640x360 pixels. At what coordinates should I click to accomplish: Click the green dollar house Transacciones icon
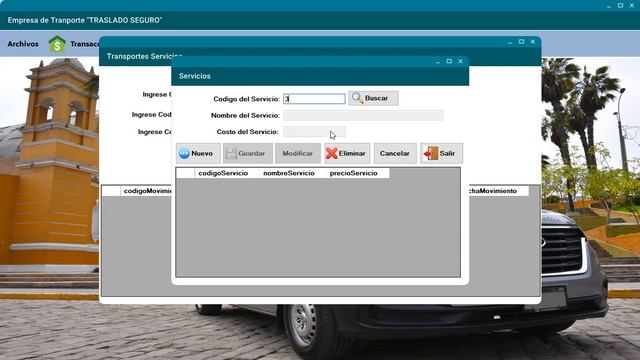(x=57, y=44)
